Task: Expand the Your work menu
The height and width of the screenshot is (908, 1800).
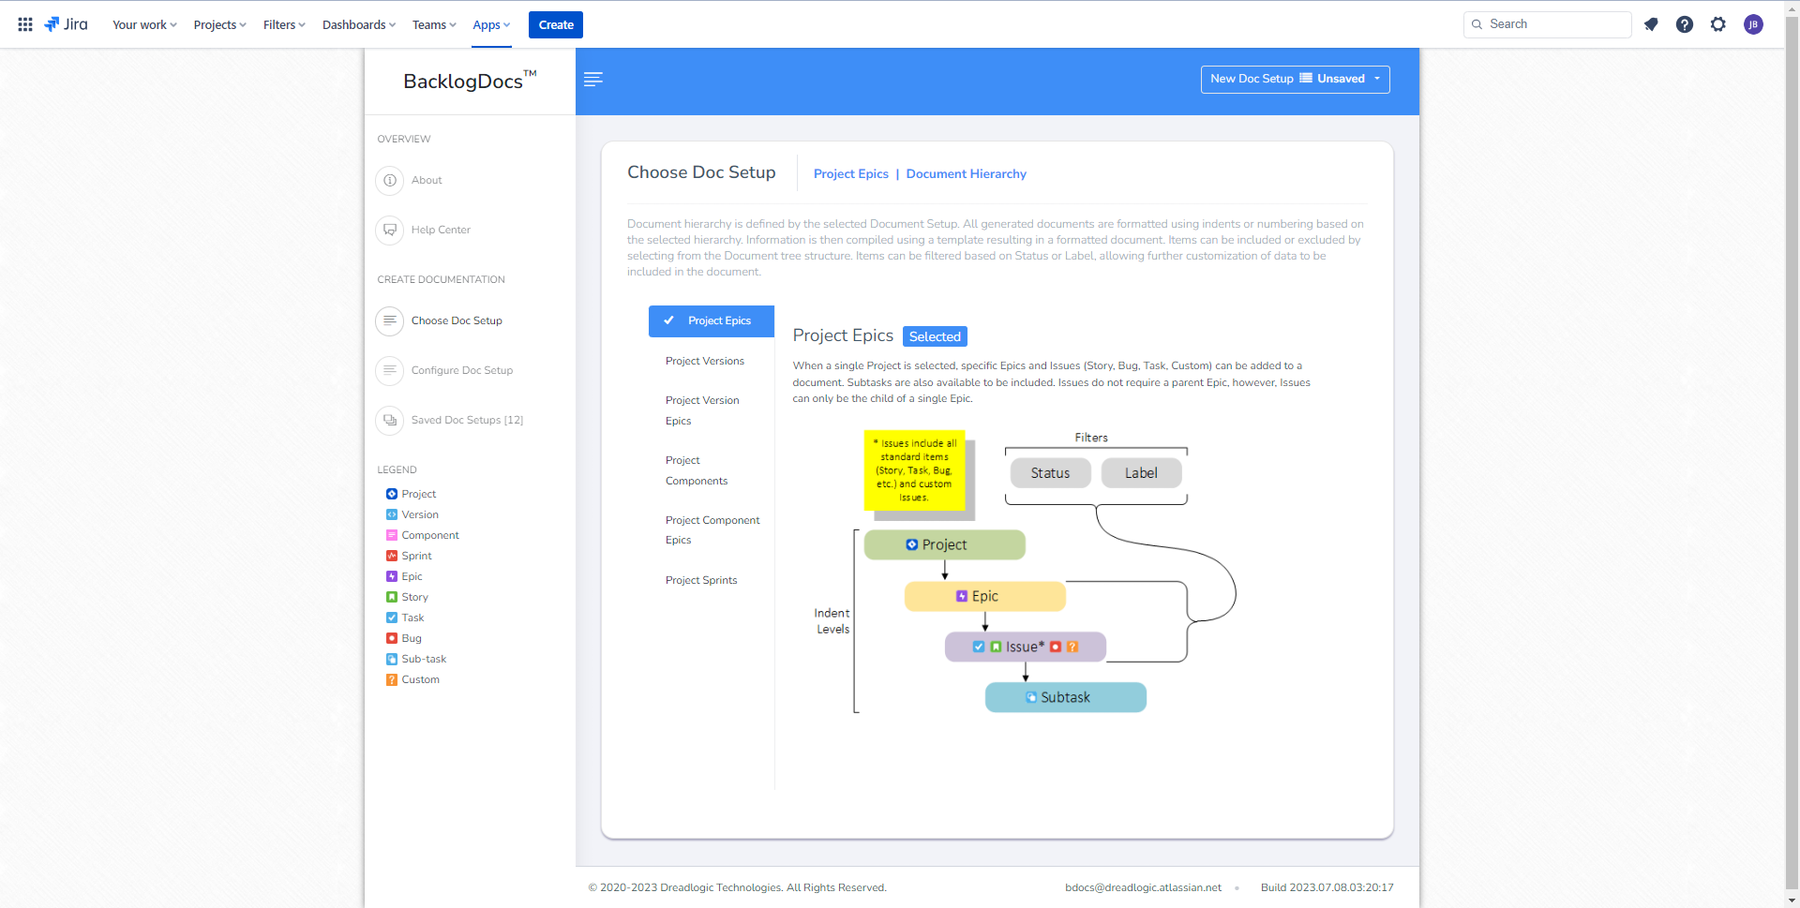Action: pyautogui.click(x=144, y=24)
